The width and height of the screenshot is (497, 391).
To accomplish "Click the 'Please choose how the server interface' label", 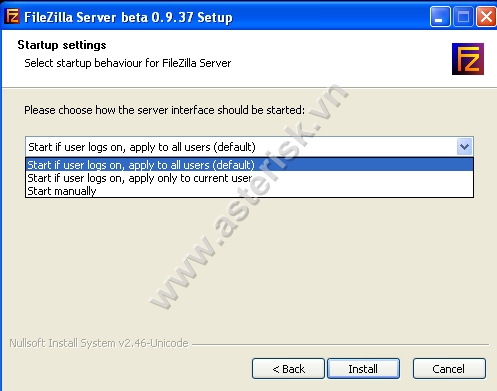I will click(165, 110).
